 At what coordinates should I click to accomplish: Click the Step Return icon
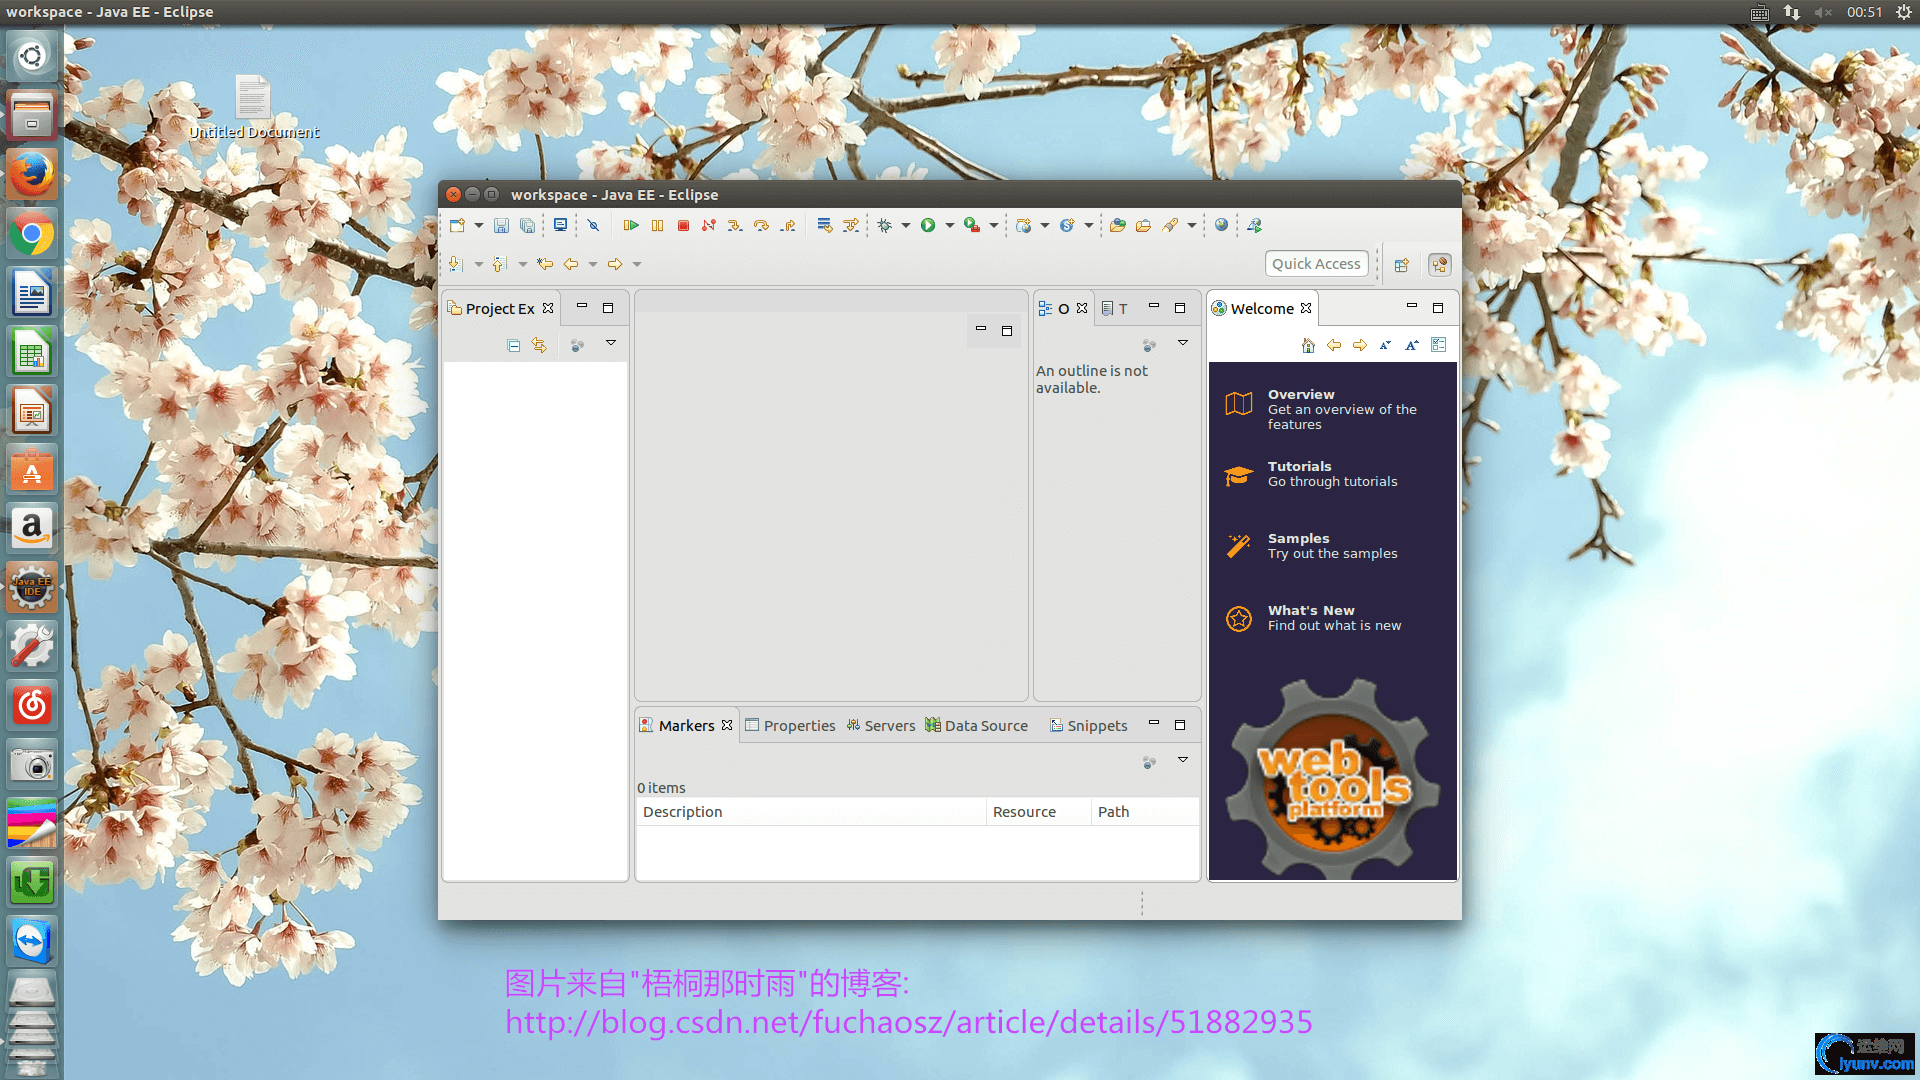pos(788,226)
